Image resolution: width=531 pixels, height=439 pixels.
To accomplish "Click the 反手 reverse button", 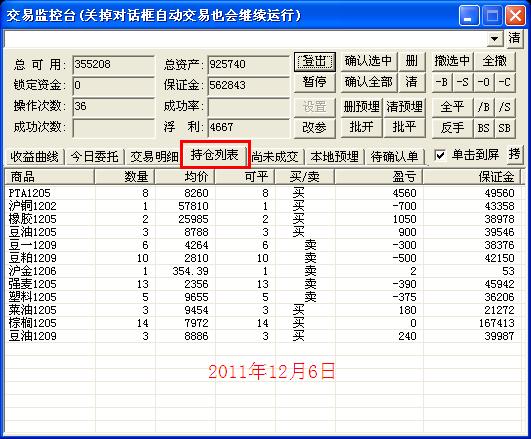I will pyautogui.click(x=452, y=128).
